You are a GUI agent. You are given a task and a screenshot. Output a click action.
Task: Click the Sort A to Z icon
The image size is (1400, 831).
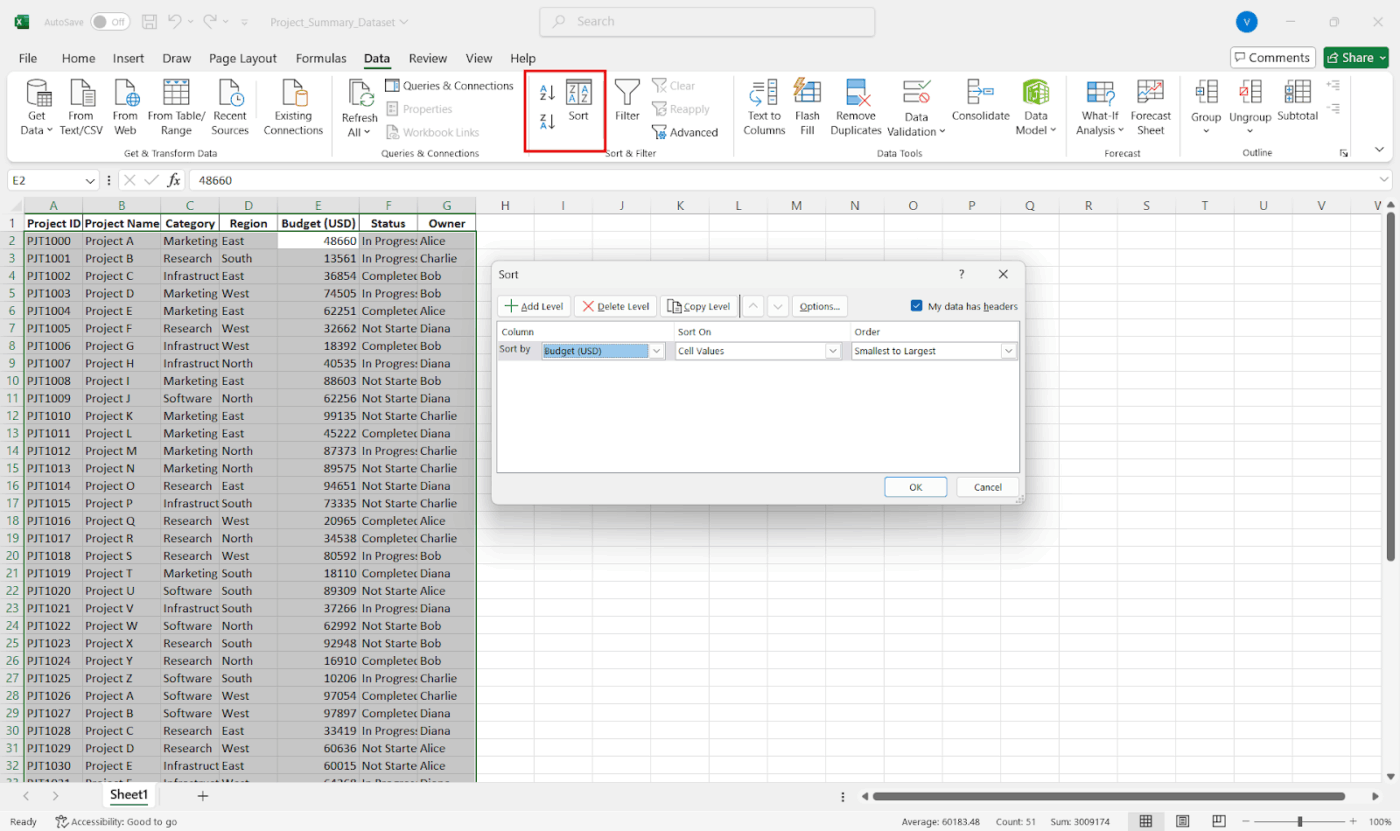click(x=547, y=93)
